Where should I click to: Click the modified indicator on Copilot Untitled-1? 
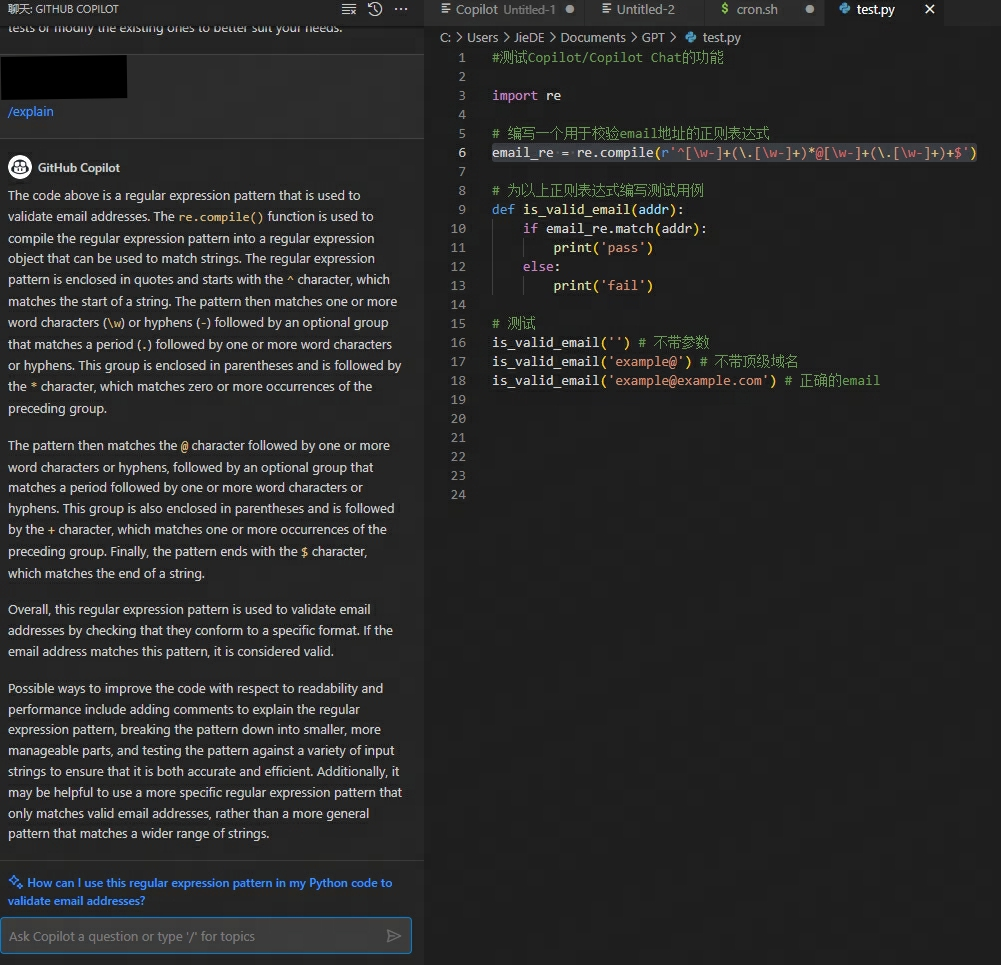click(x=570, y=12)
